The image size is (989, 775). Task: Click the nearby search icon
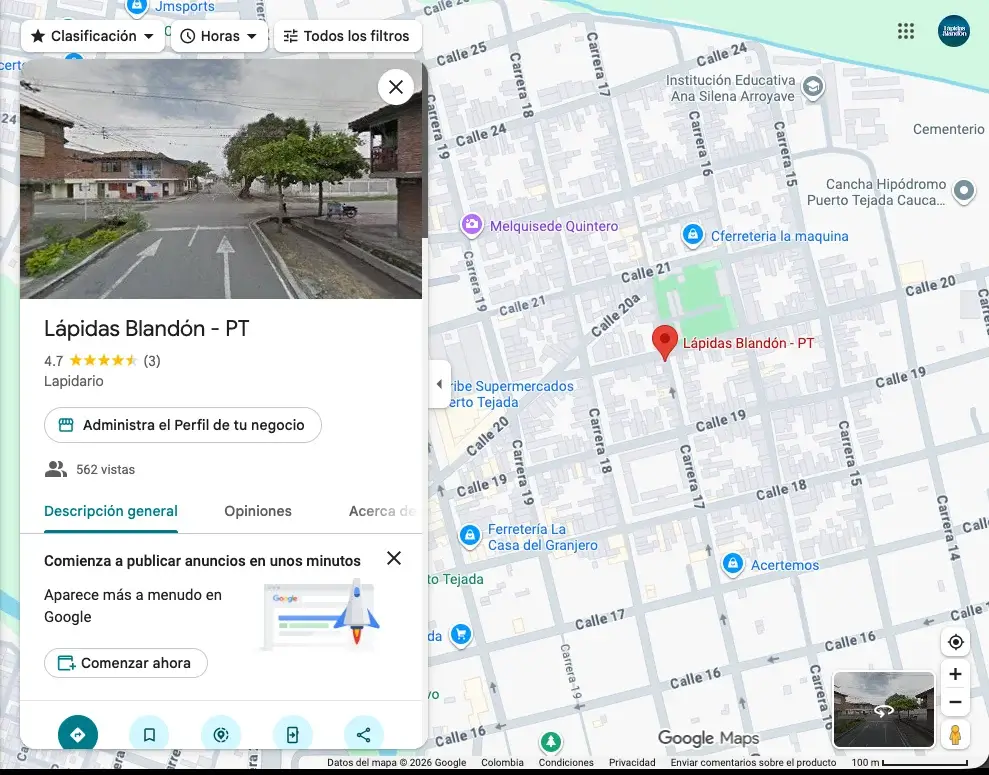click(221, 734)
